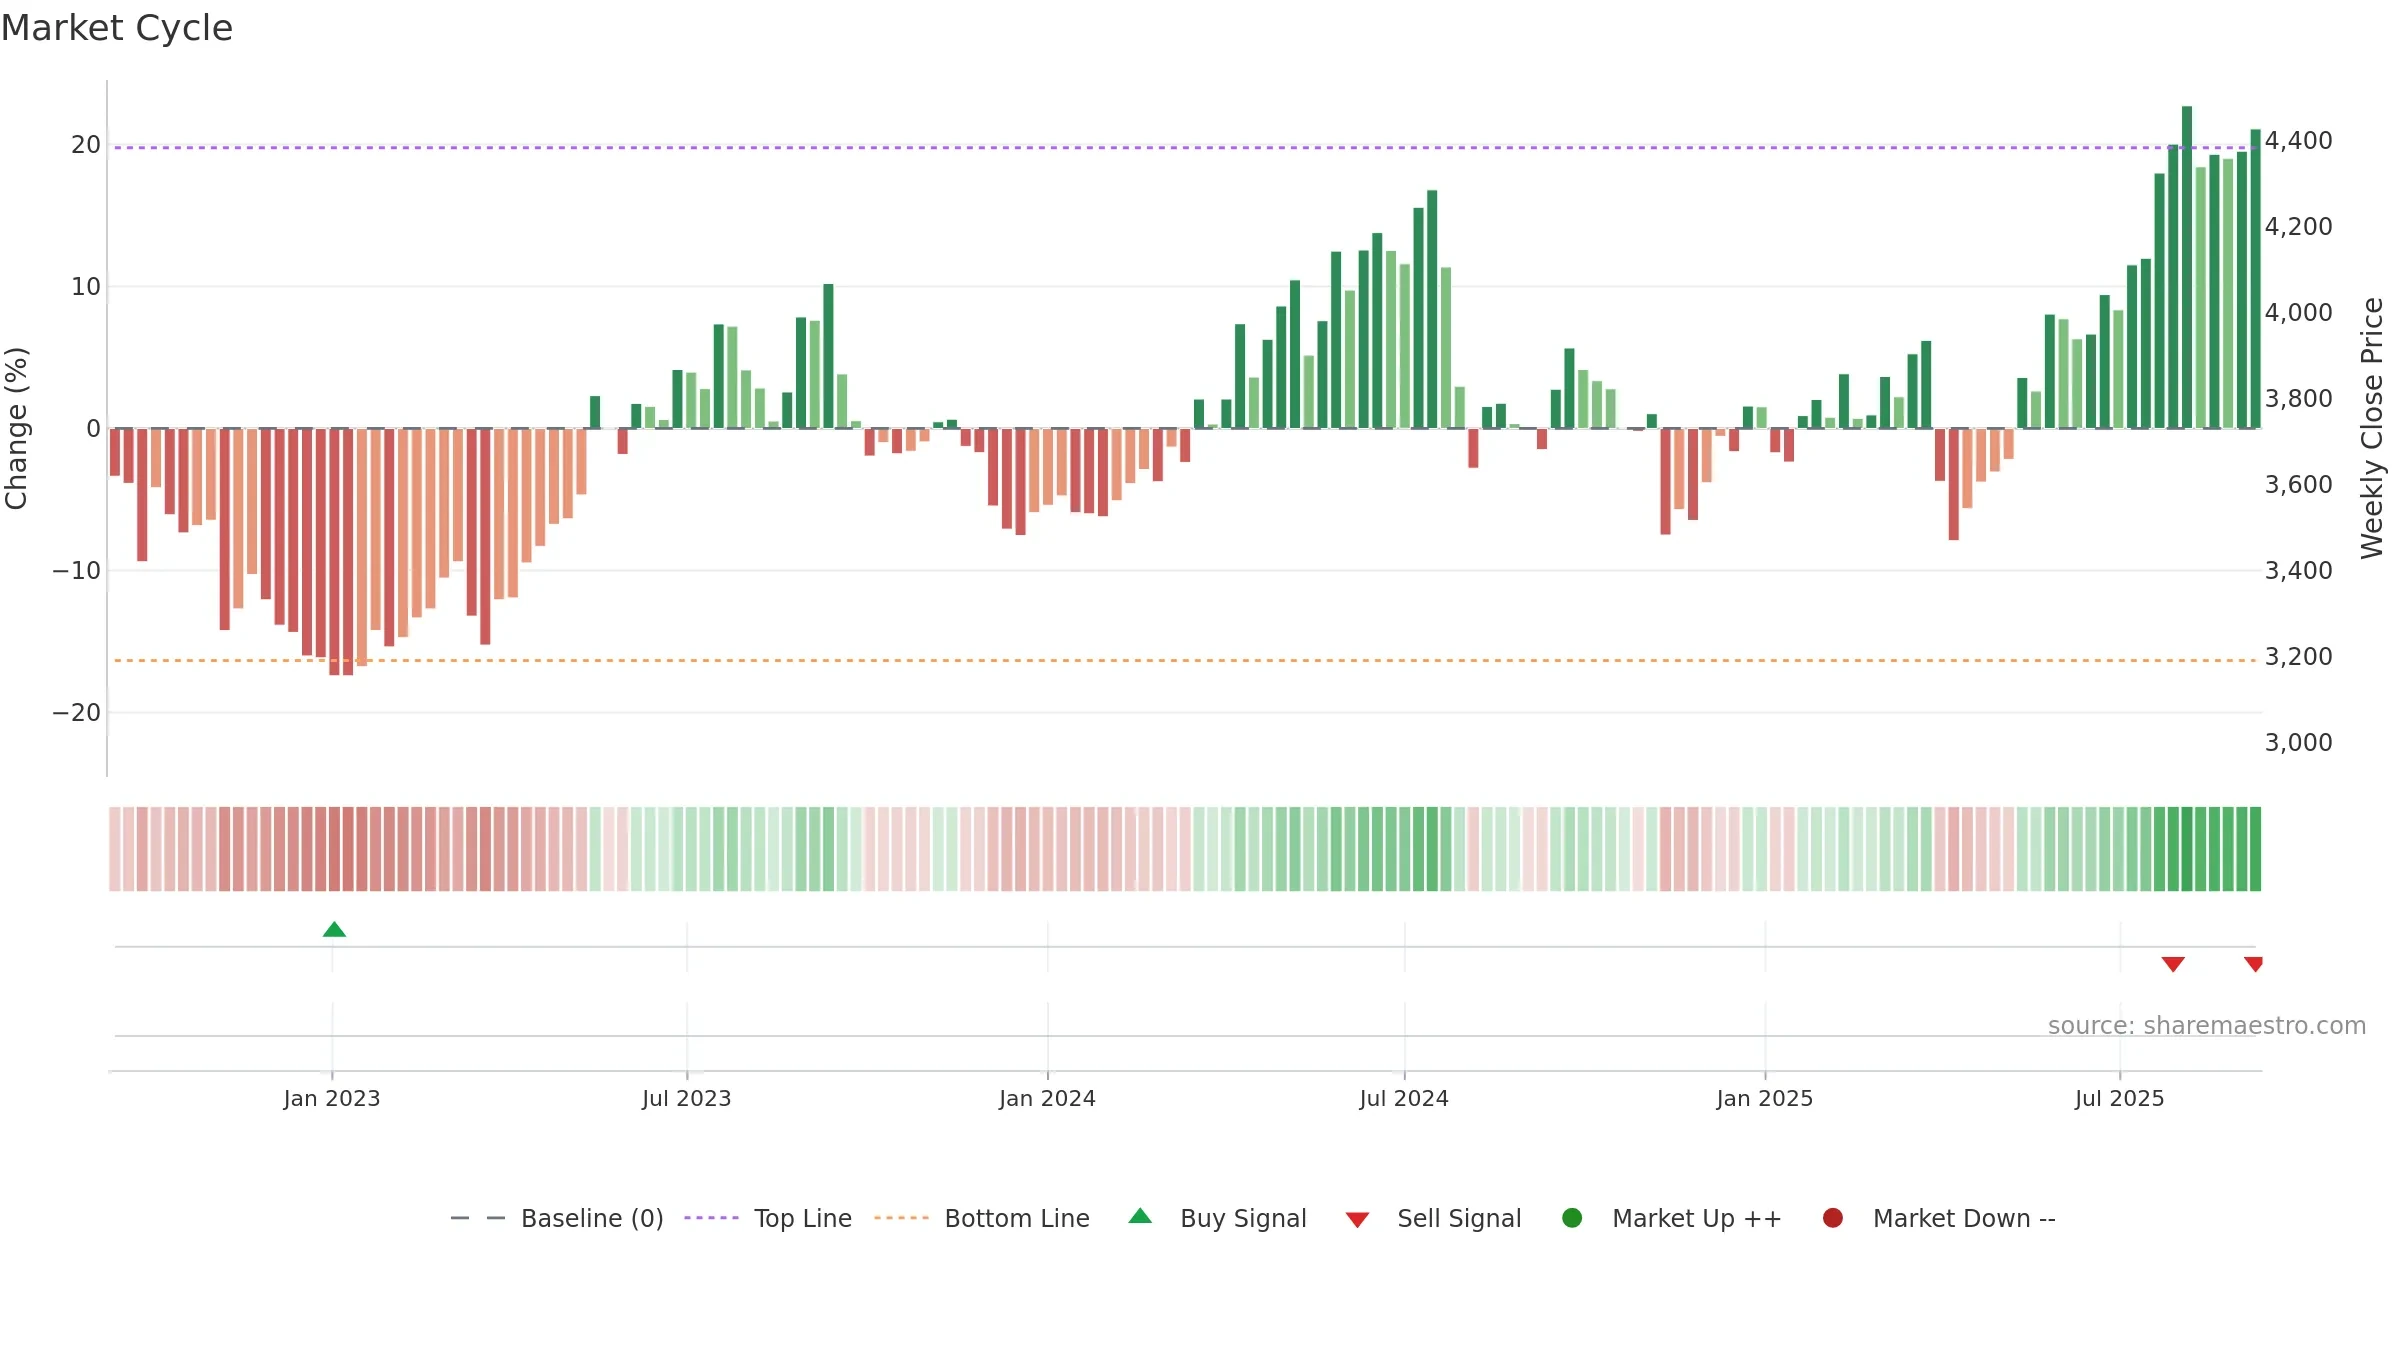This screenshot has height=1350, width=2400.
Task: Toggle the Baseline (0) legend entry
Action: point(557,1218)
